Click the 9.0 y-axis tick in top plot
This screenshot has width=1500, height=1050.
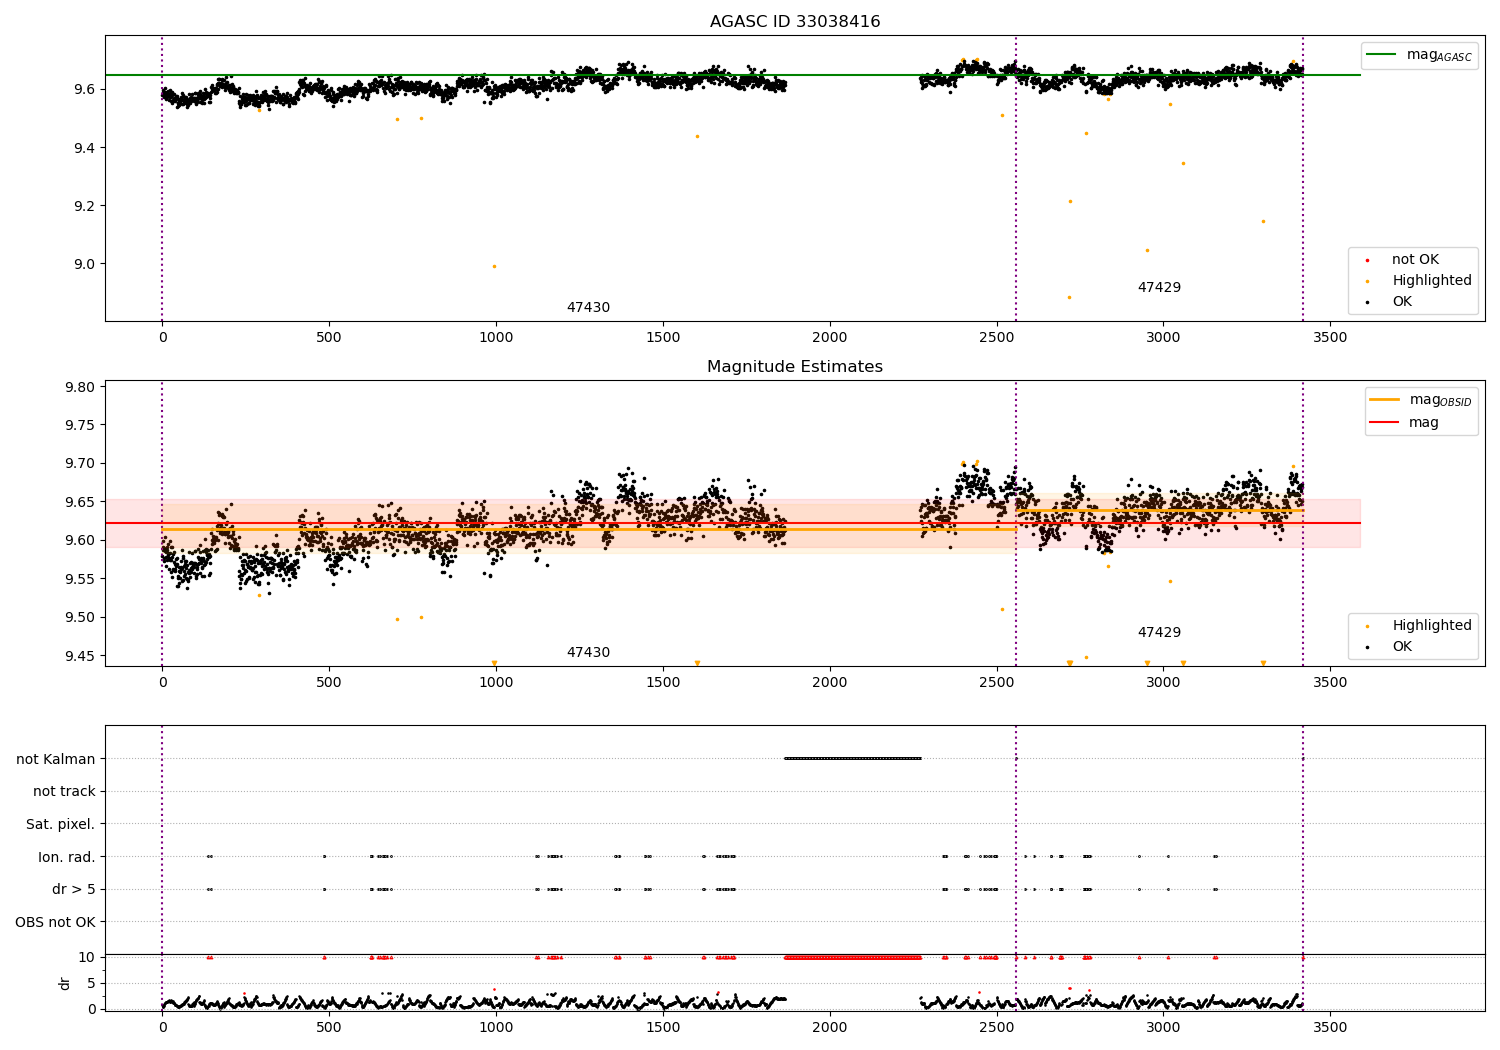pos(85,265)
